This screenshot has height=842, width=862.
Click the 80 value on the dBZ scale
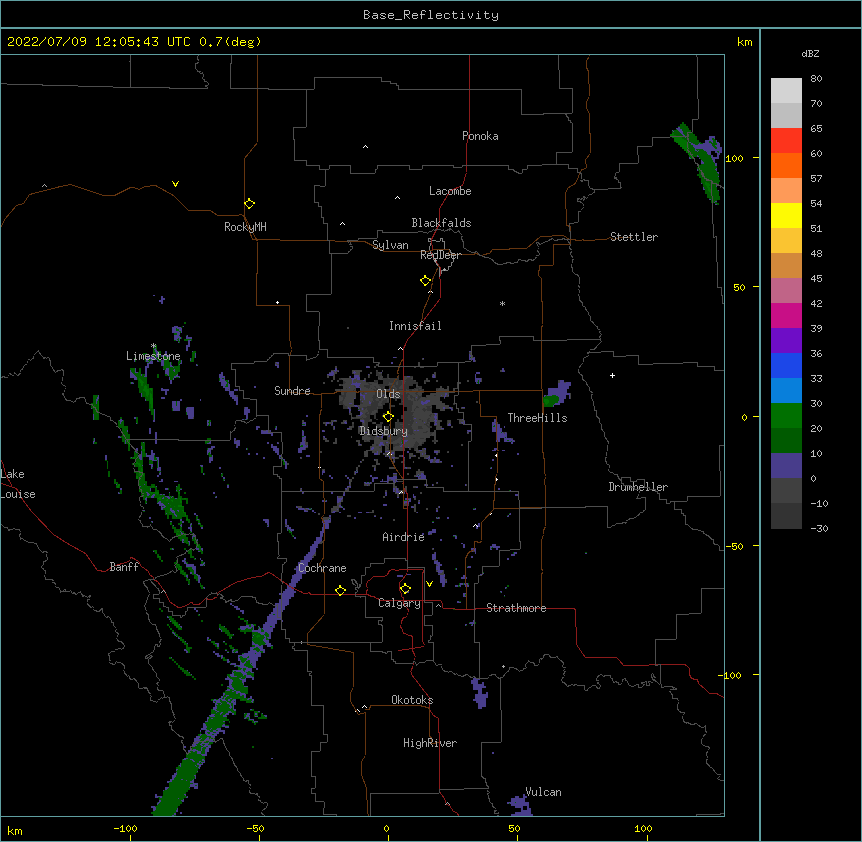click(816, 79)
